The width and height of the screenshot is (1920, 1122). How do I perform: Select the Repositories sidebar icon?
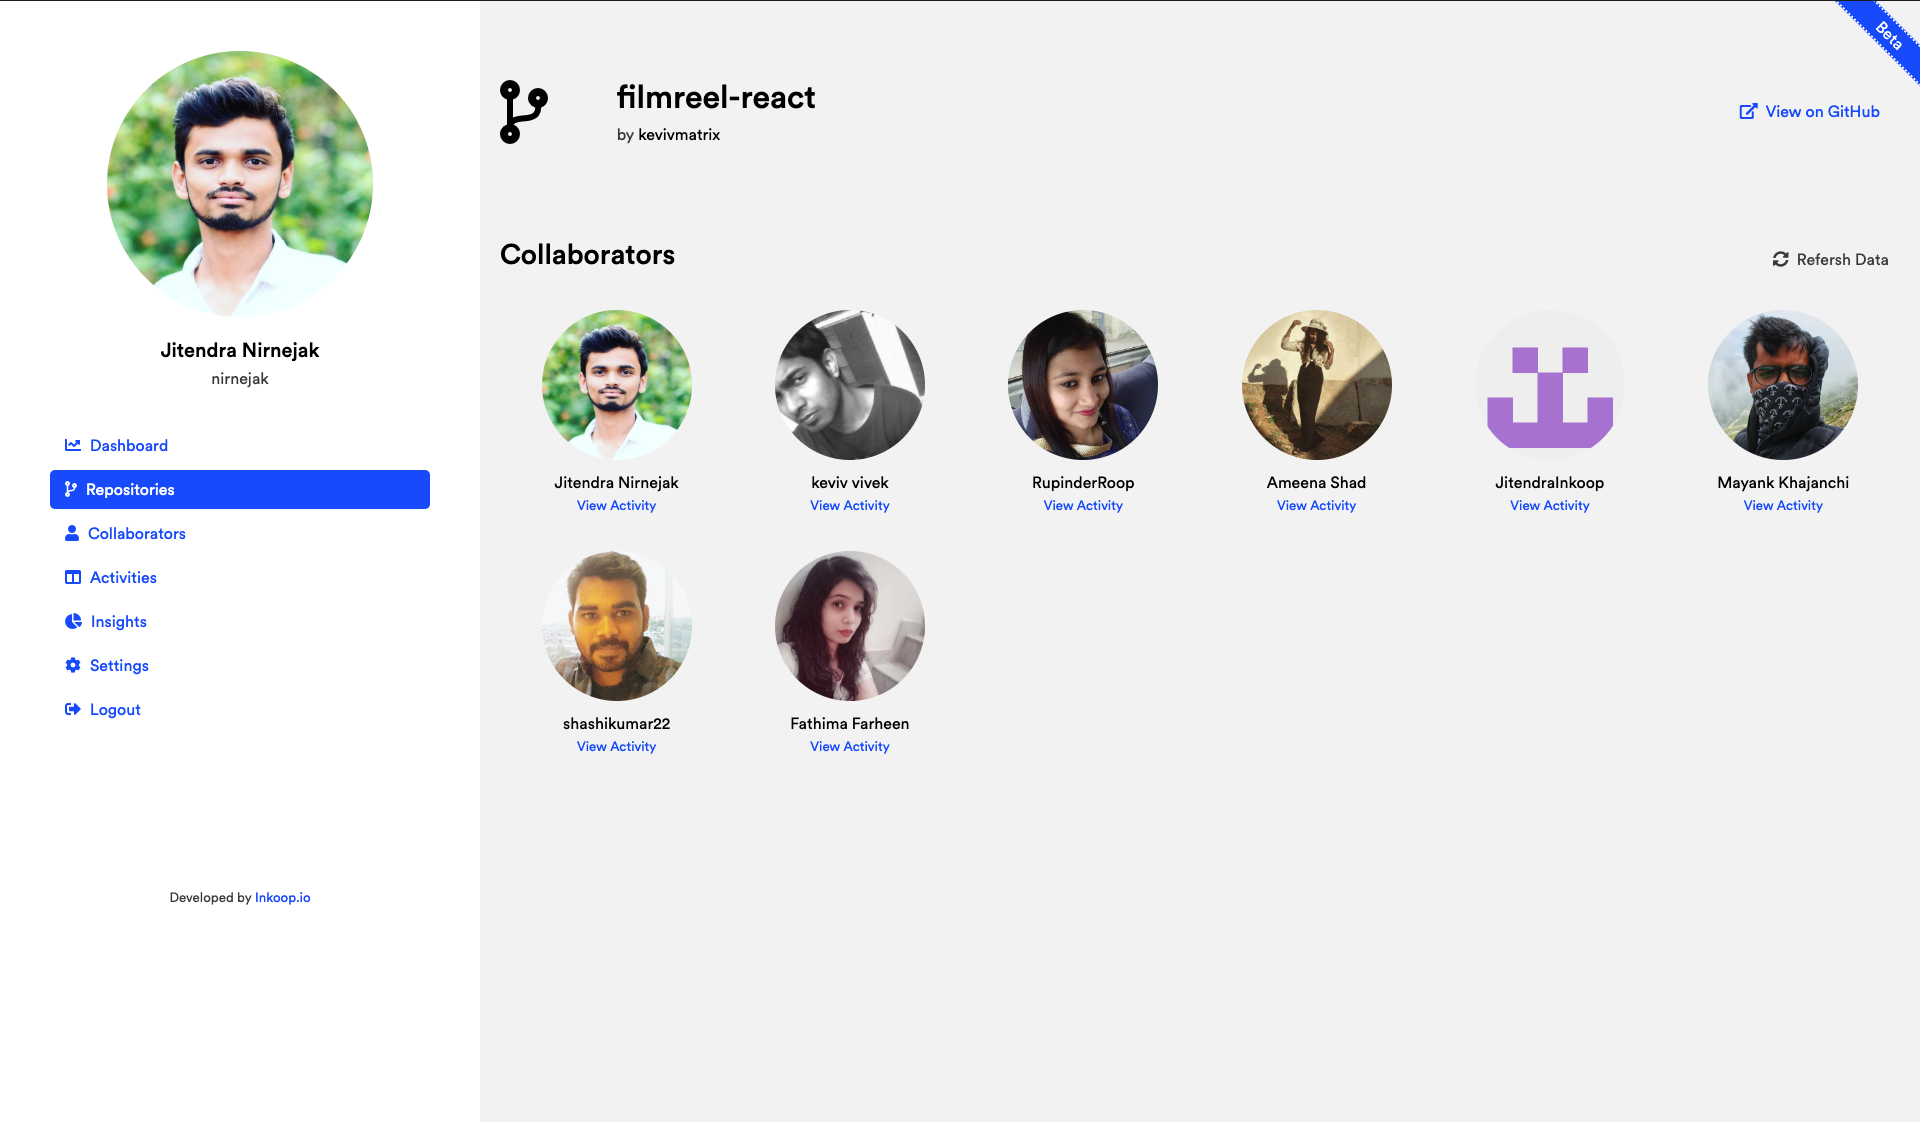point(71,489)
